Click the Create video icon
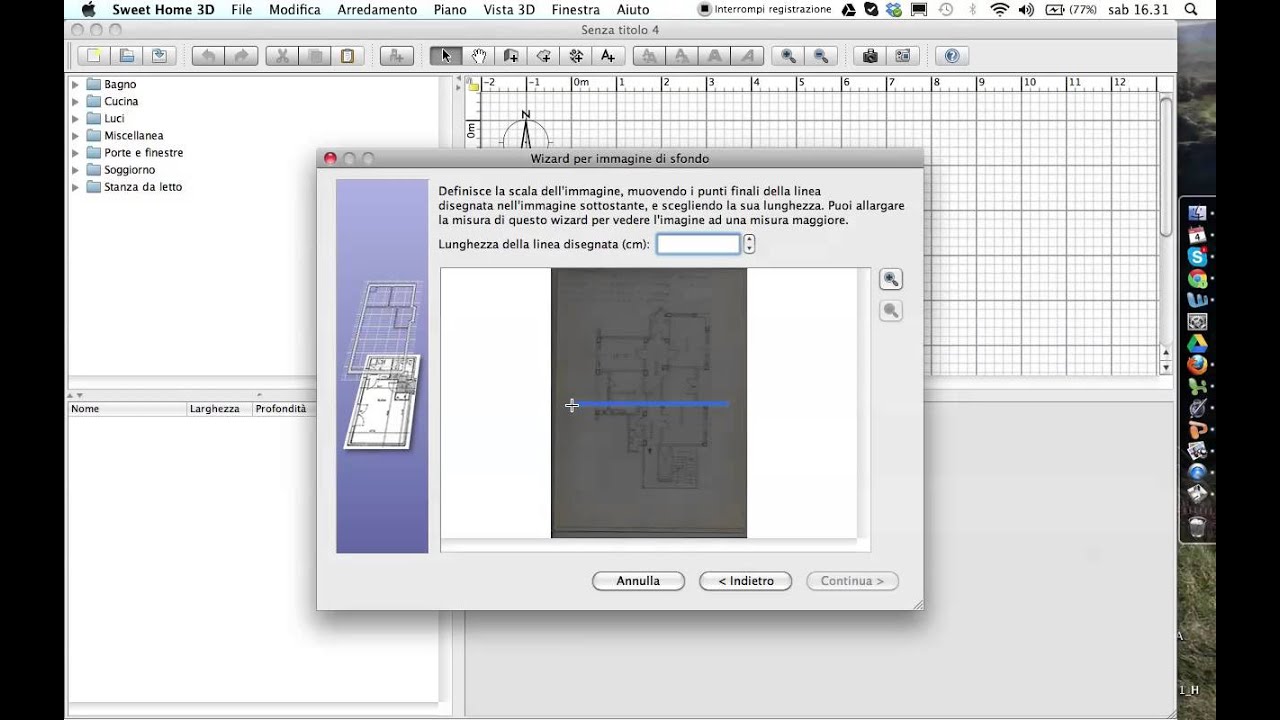This screenshot has width=1280, height=720. point(903,56)
